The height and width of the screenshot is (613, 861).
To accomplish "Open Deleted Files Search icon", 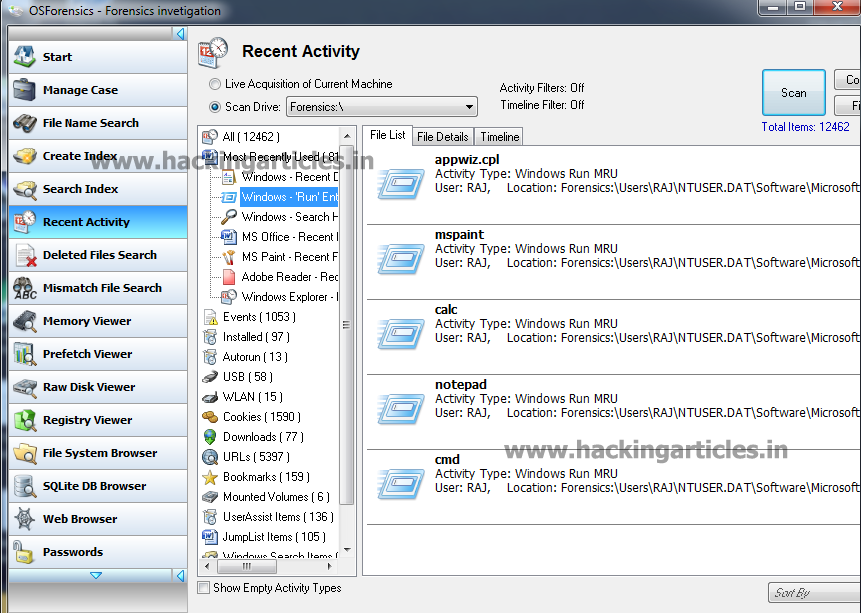I will coord(26,255).
